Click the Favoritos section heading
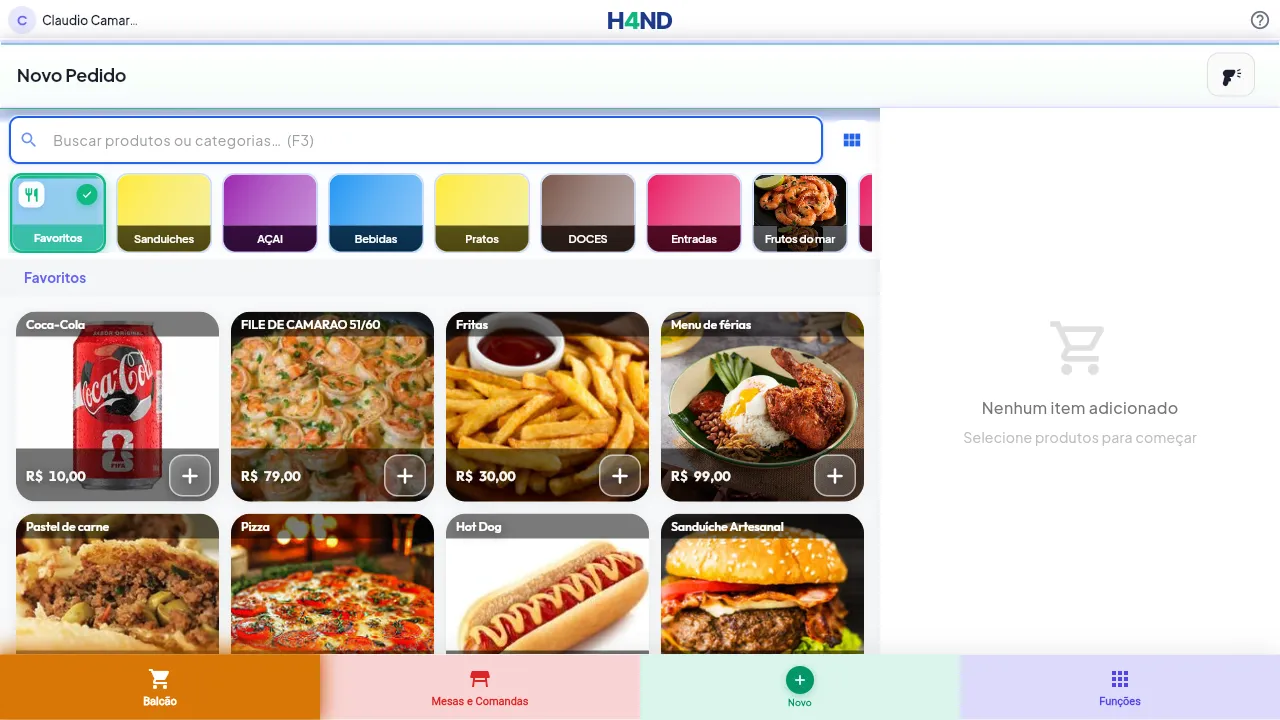 55,278
